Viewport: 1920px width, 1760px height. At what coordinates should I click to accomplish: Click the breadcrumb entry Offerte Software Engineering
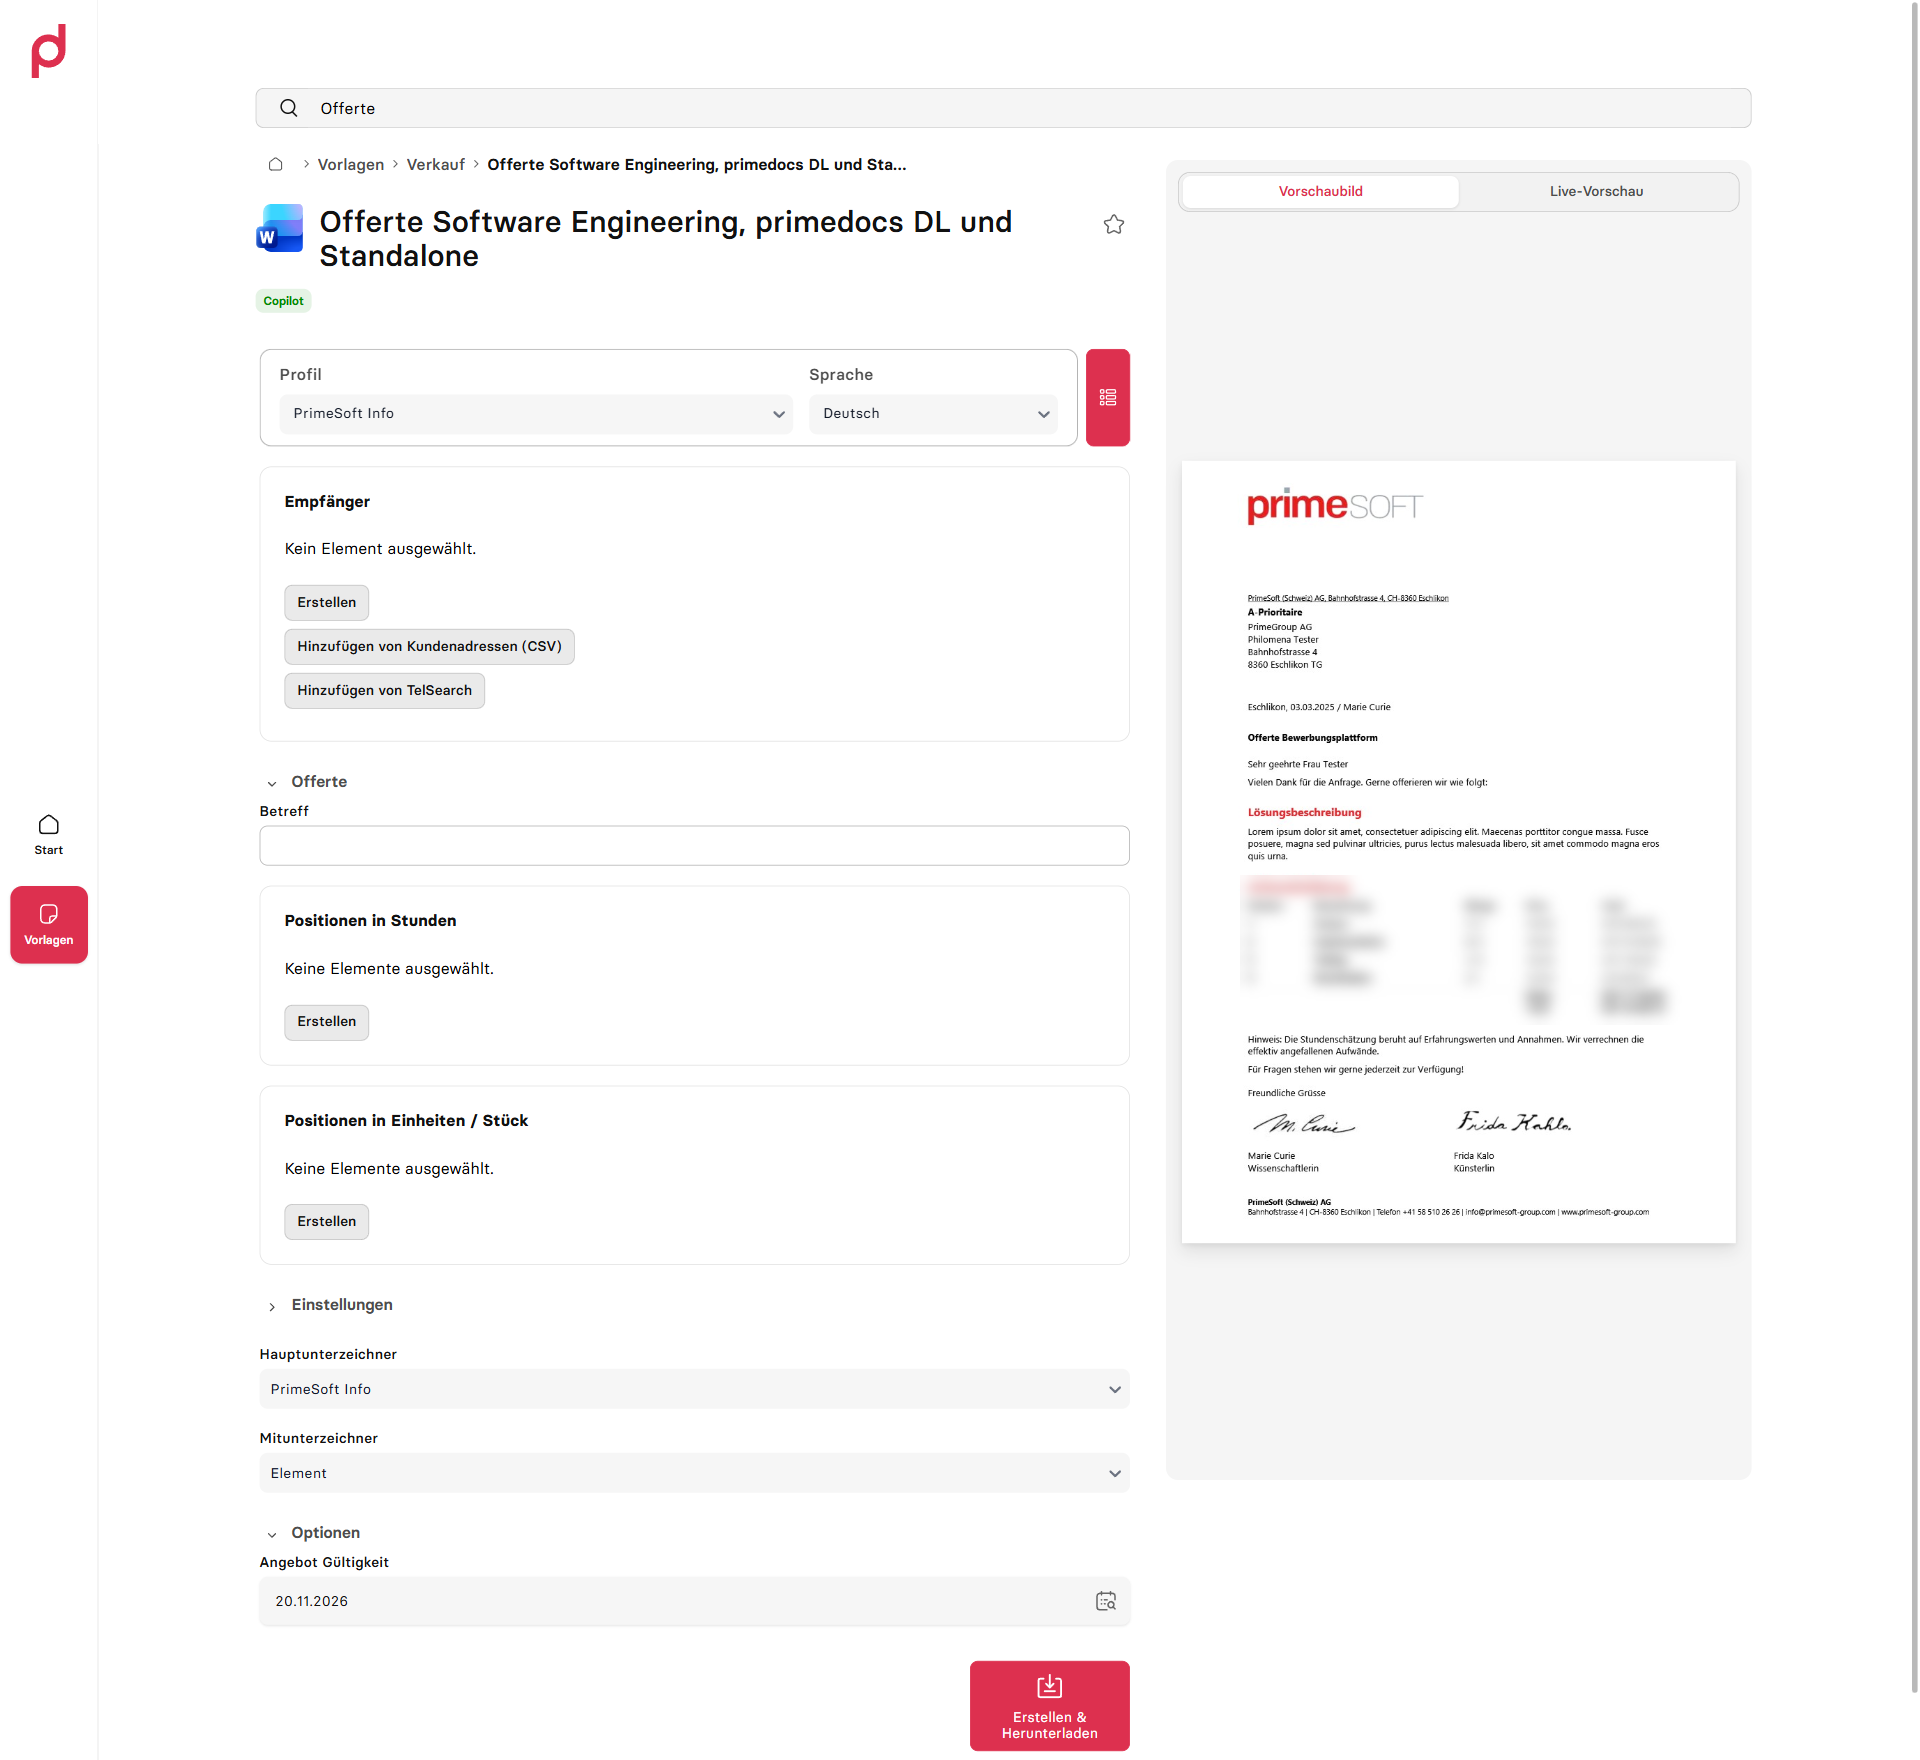click(697, 165)
